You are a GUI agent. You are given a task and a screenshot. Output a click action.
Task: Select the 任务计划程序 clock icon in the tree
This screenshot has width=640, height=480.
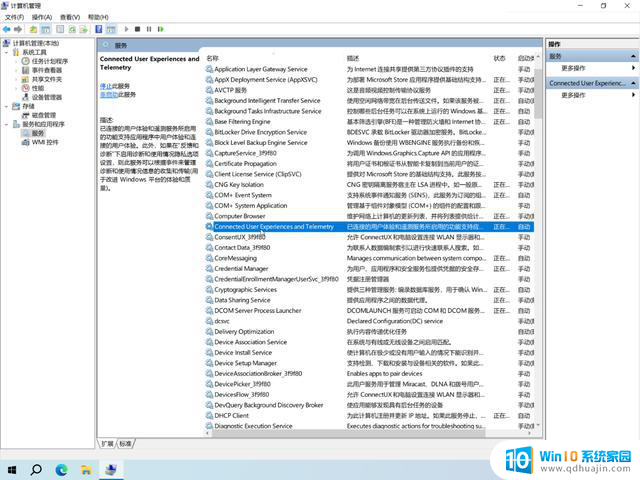point(25,61)
